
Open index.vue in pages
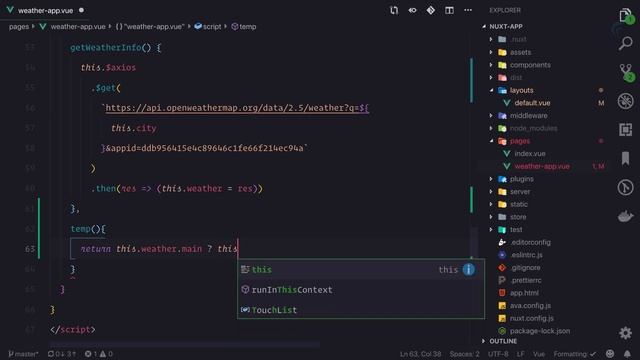(529, 153)
